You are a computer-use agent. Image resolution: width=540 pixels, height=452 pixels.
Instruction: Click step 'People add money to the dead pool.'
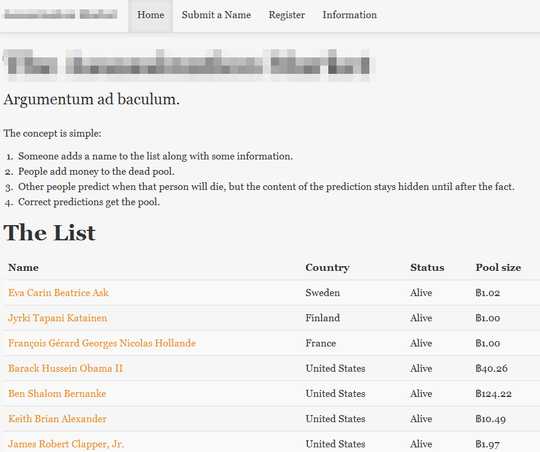tap(96, 172)
